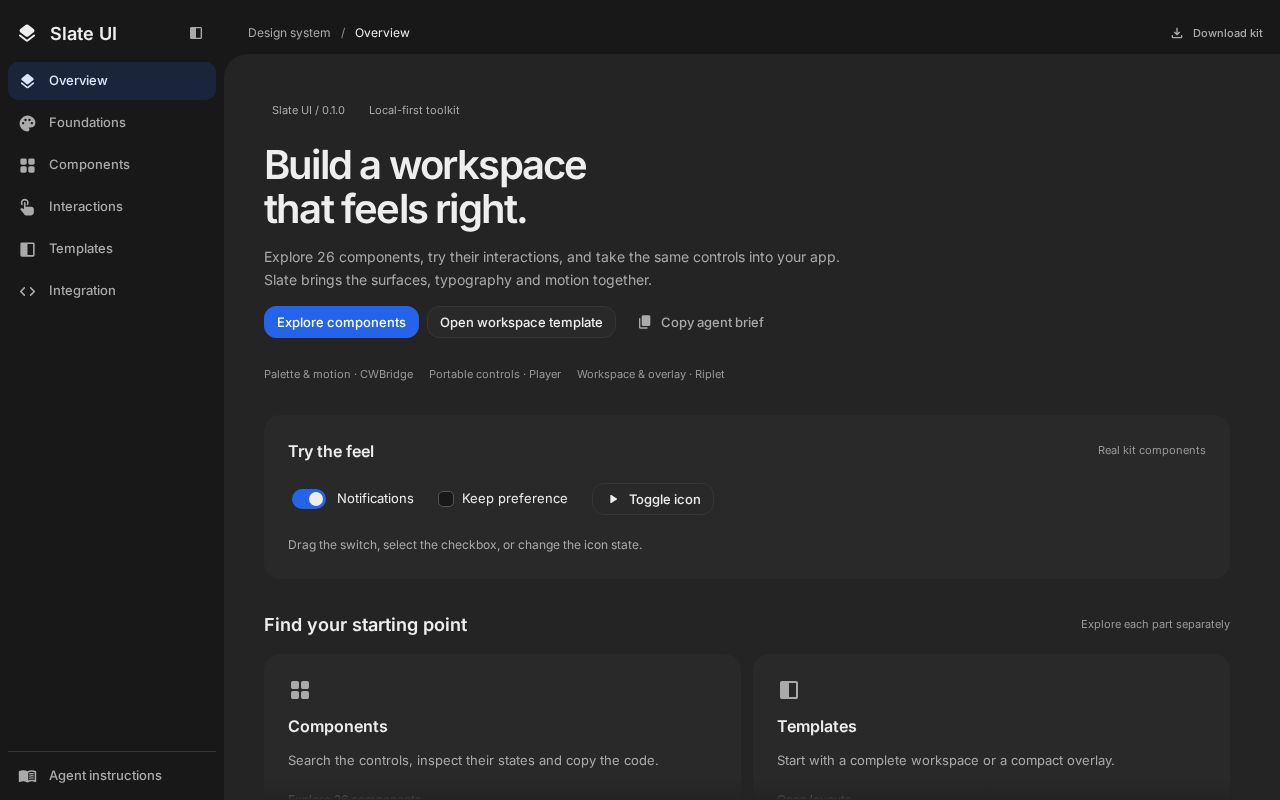The height and width of the screenshot is (800, 1280).
Task: Click the Components grid icon in the sidebar
Action: [x=28, y=165]
